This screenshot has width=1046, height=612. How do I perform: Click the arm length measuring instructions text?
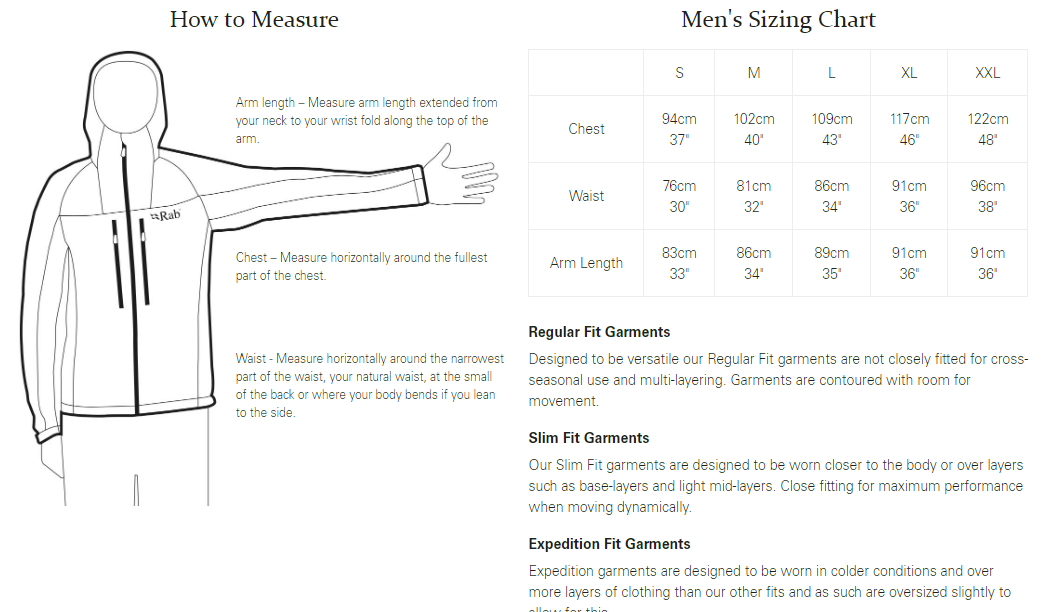click(366, 121)
